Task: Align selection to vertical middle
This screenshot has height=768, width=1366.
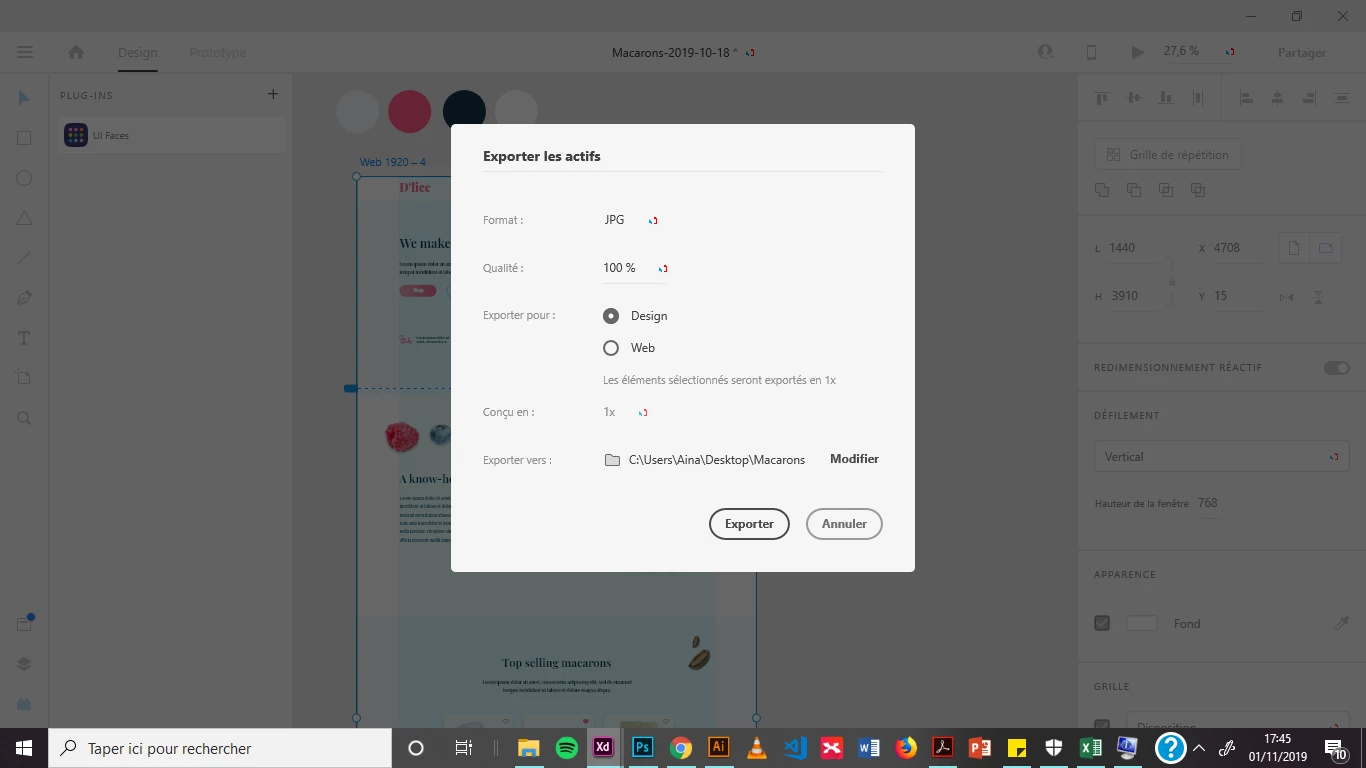Action: [1134, 98]
